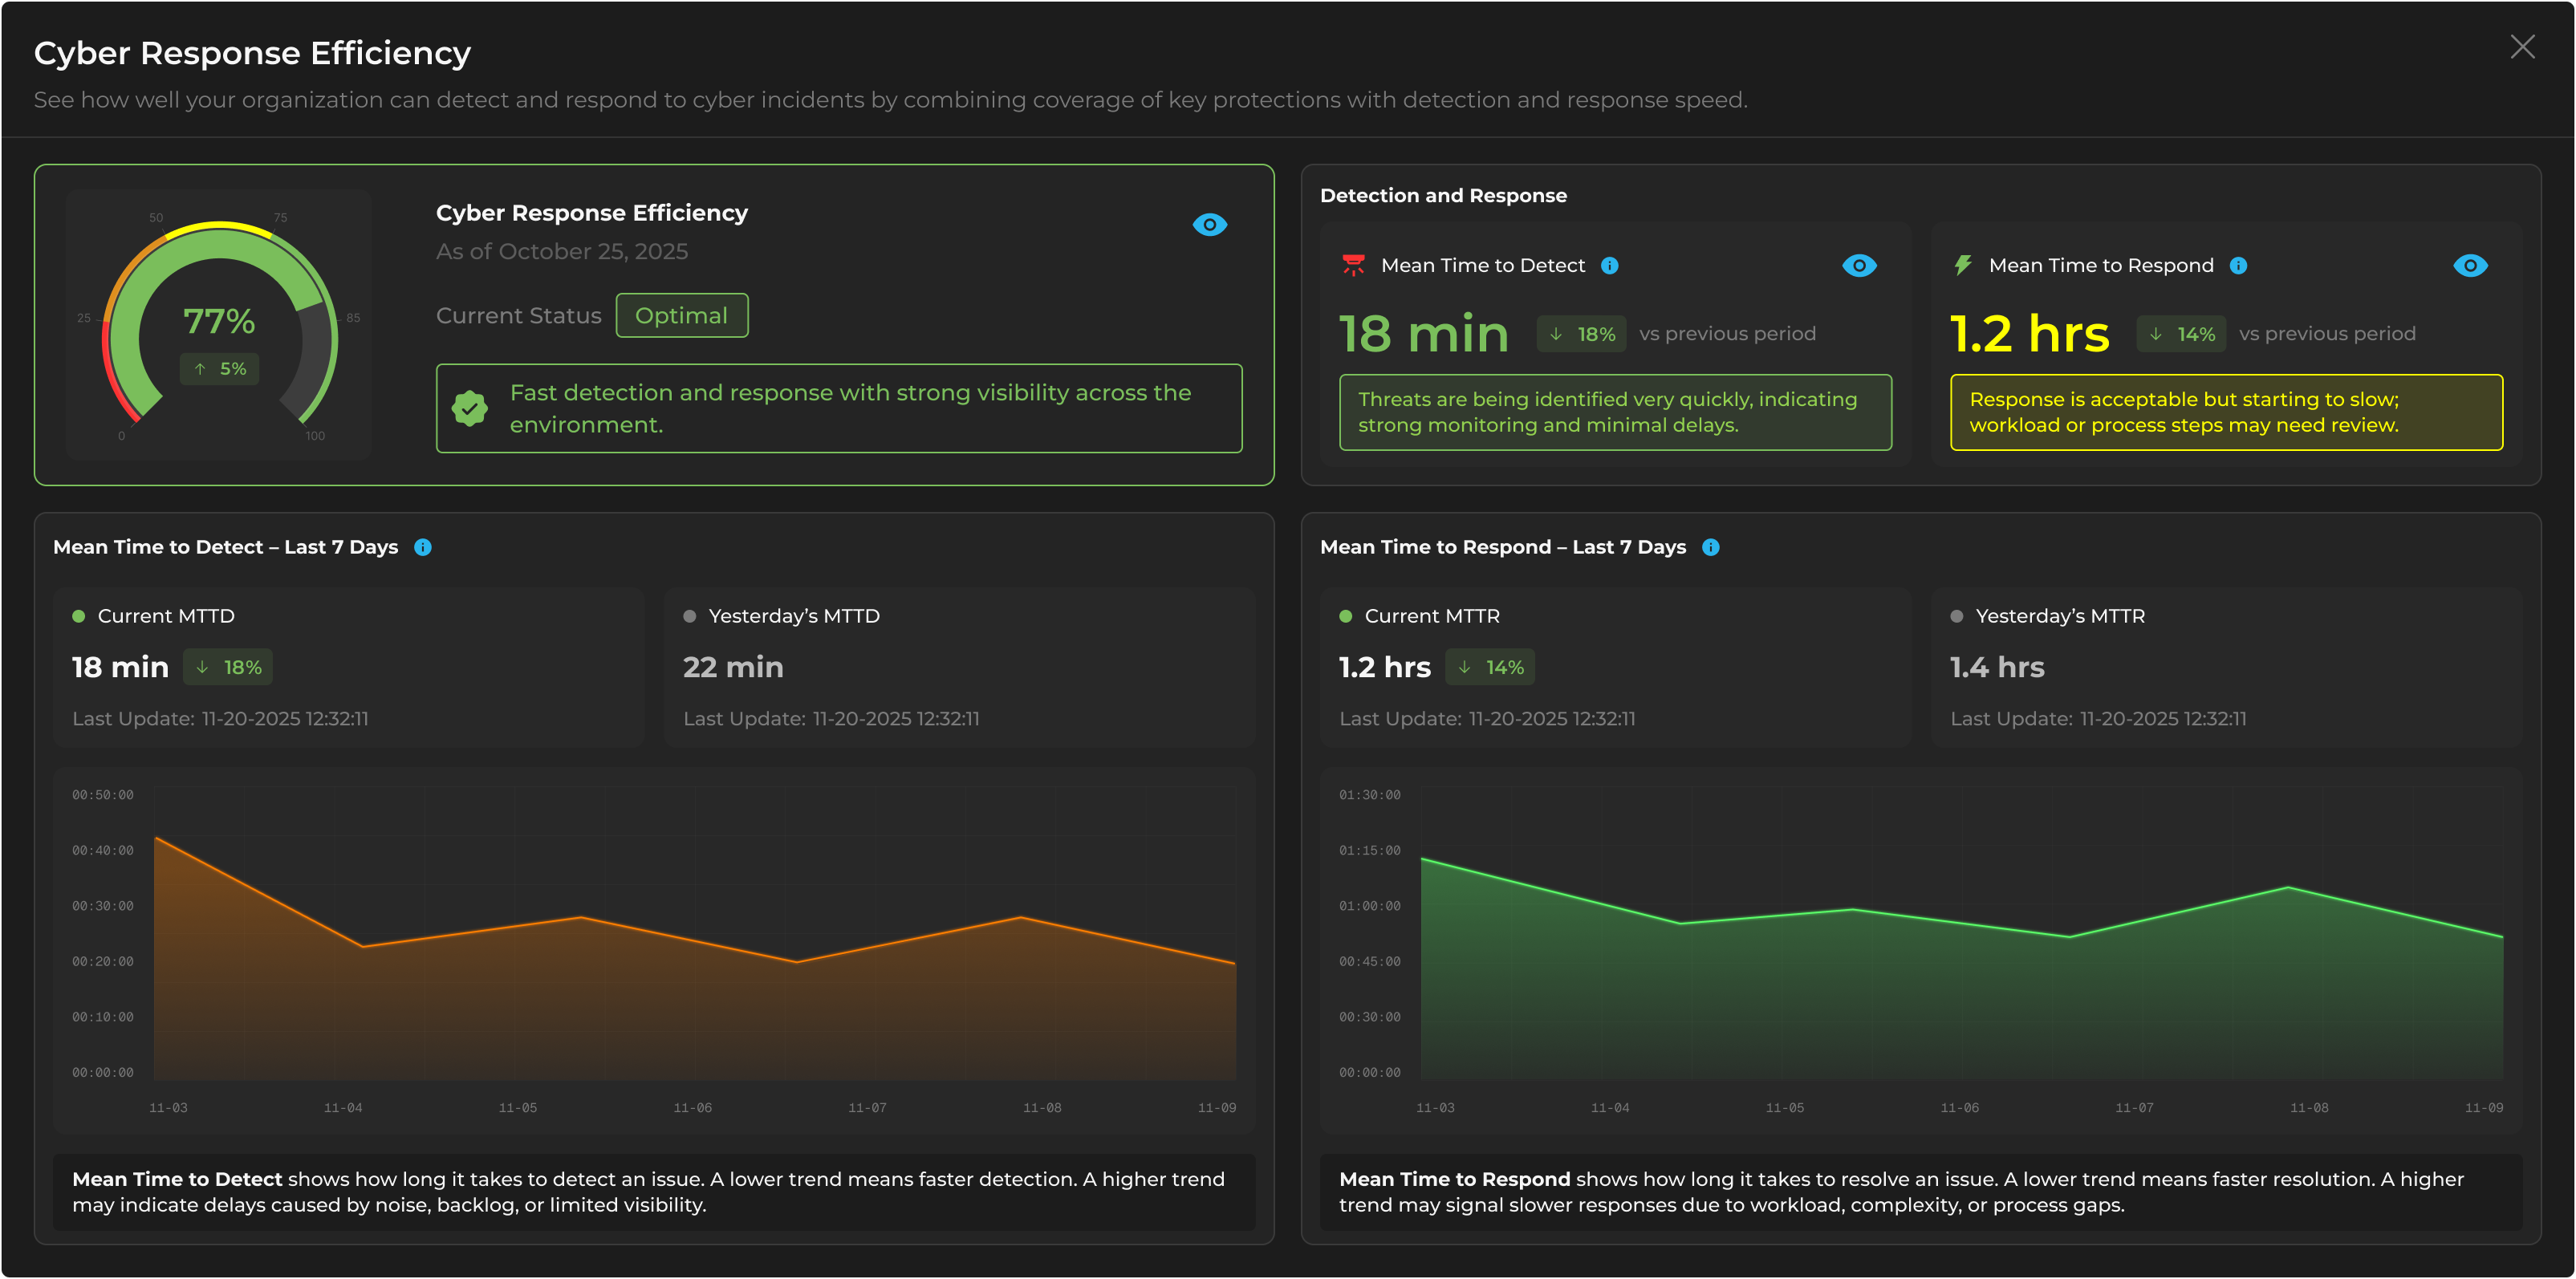Click the 00:40:00 axis label on MTTD chart

click(102, 850)
